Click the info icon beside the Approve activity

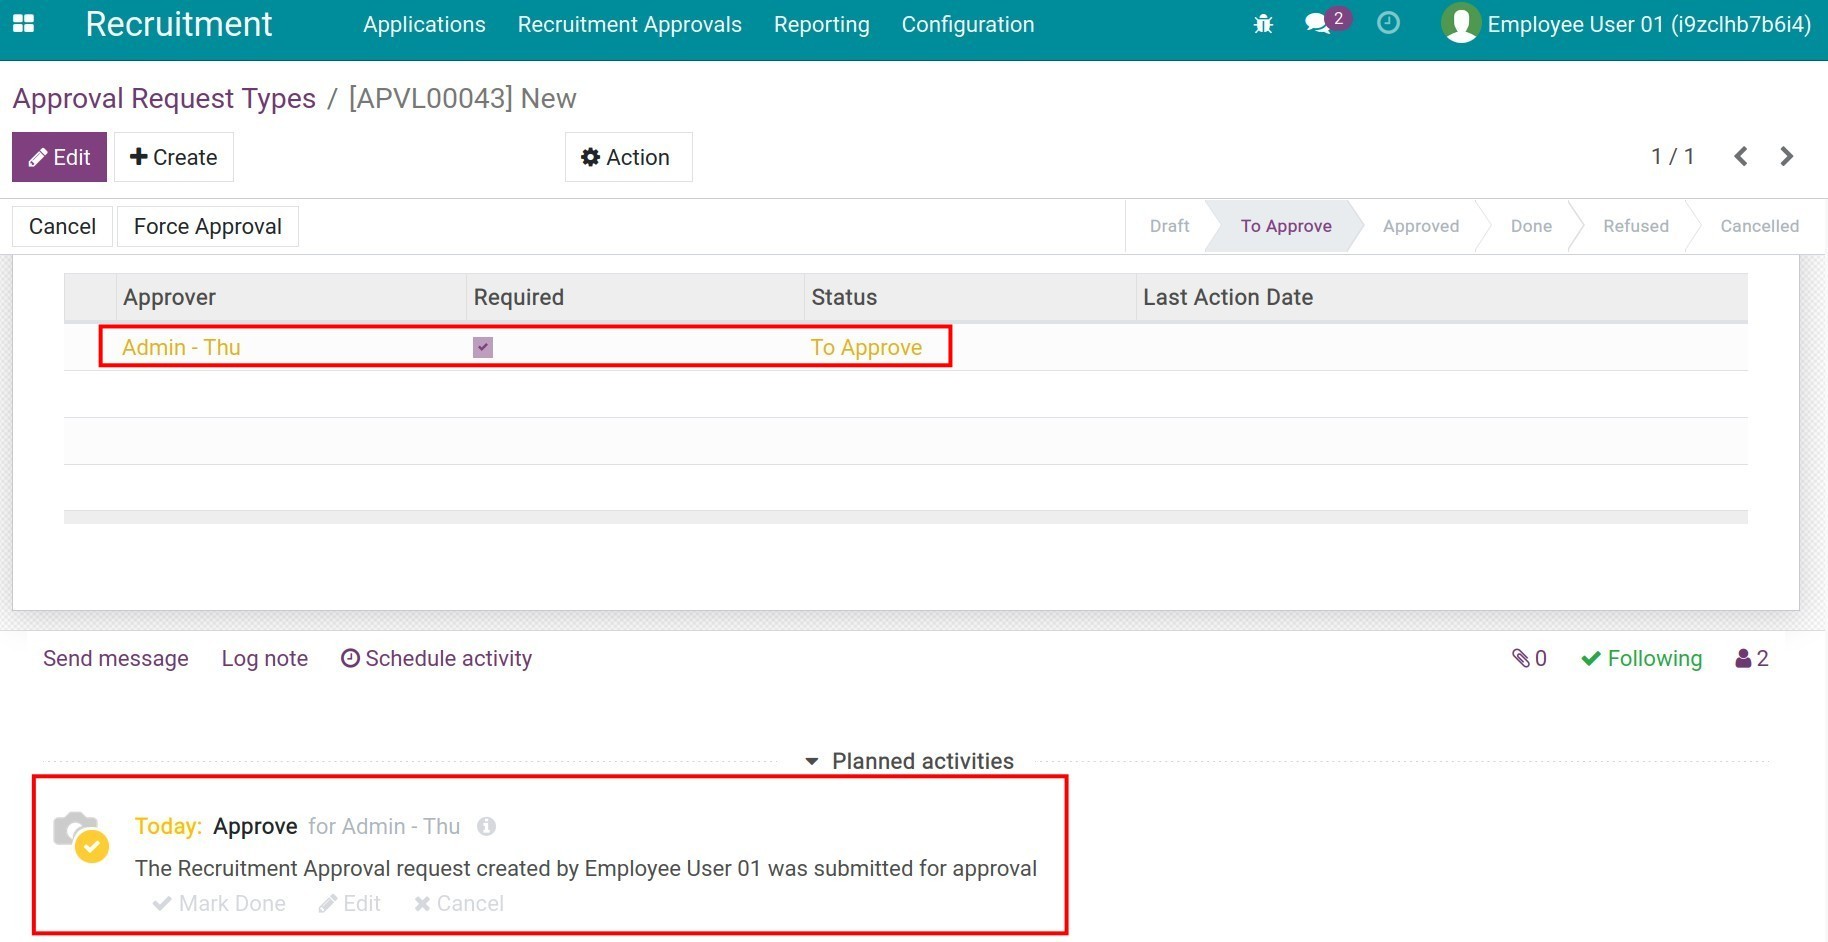[487, 826]
